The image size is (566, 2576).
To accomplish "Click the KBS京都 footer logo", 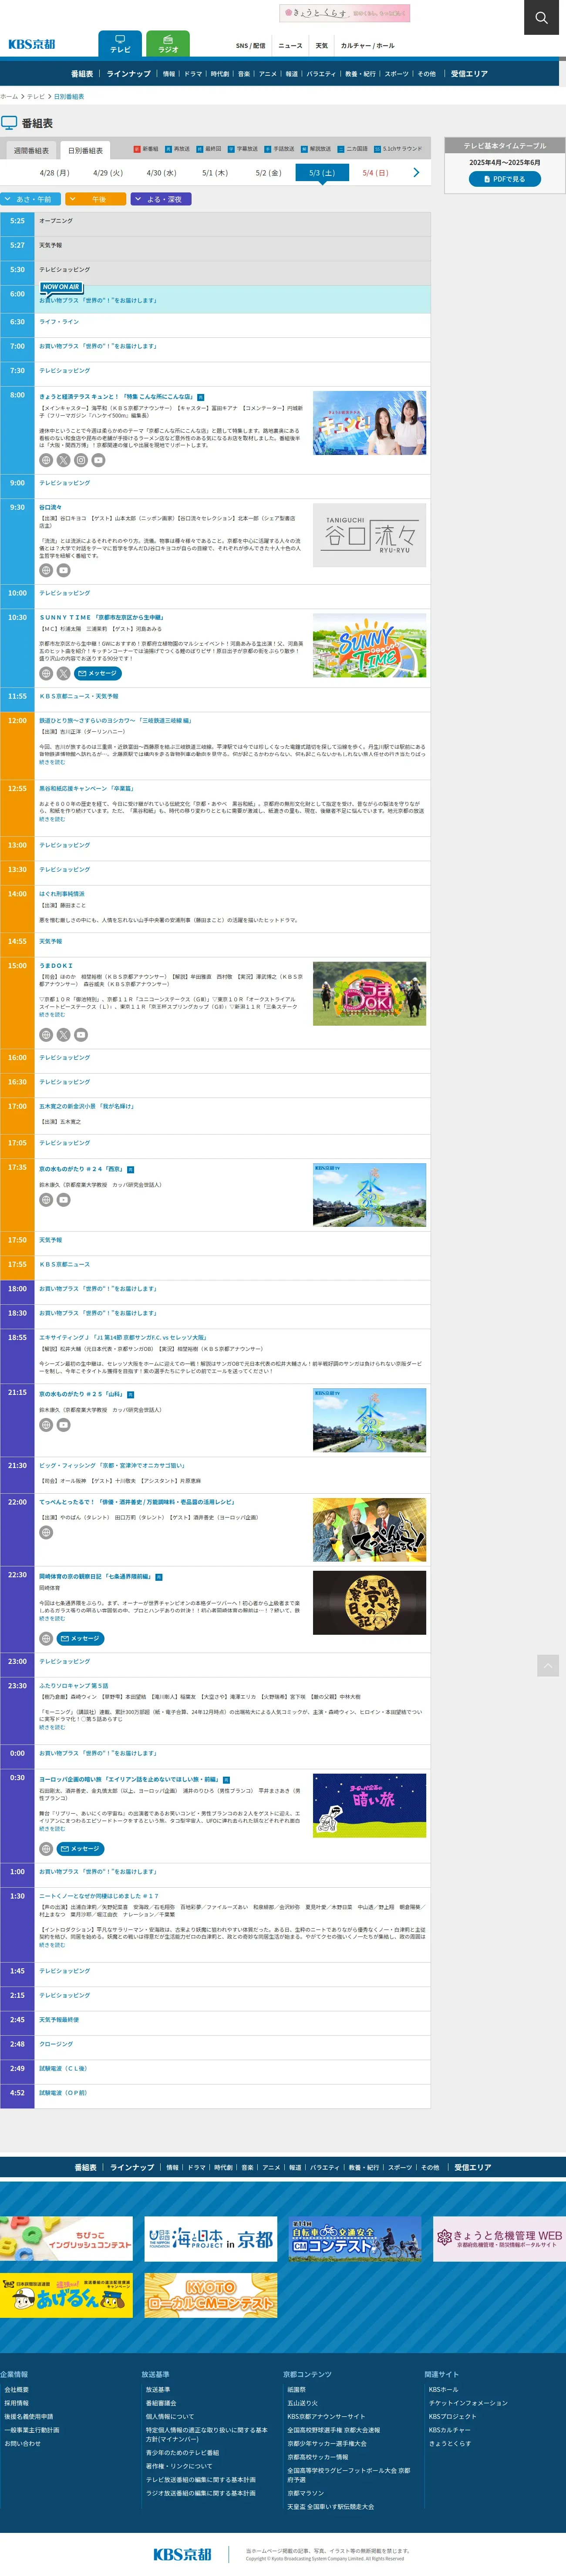I will click(182, 2554).
